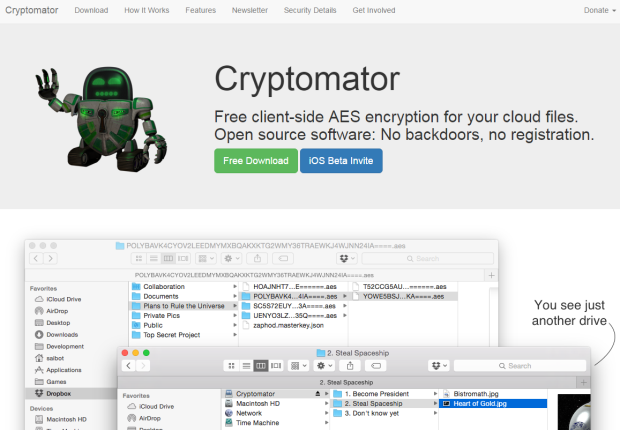Open Get Involved nav link

coord(374,10)
